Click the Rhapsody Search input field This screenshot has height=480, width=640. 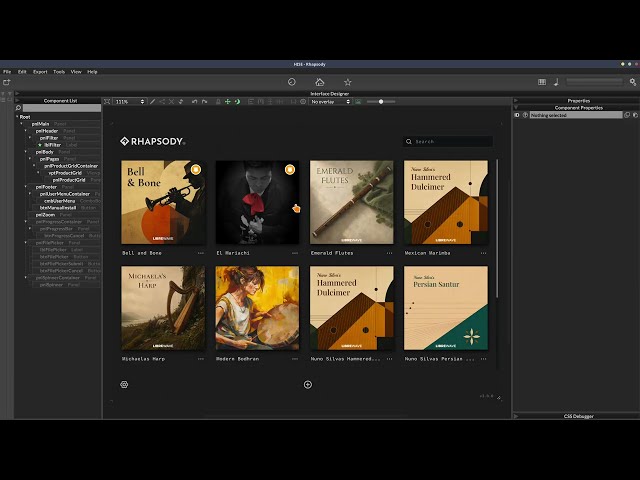(x=448, y=142)
